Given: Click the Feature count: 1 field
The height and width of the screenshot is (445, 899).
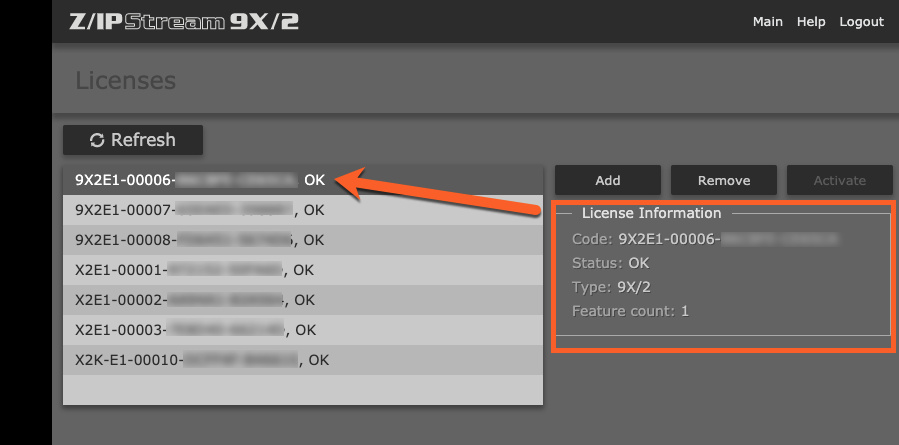Looking at the screenshot, I should click(x=630, y=311).
